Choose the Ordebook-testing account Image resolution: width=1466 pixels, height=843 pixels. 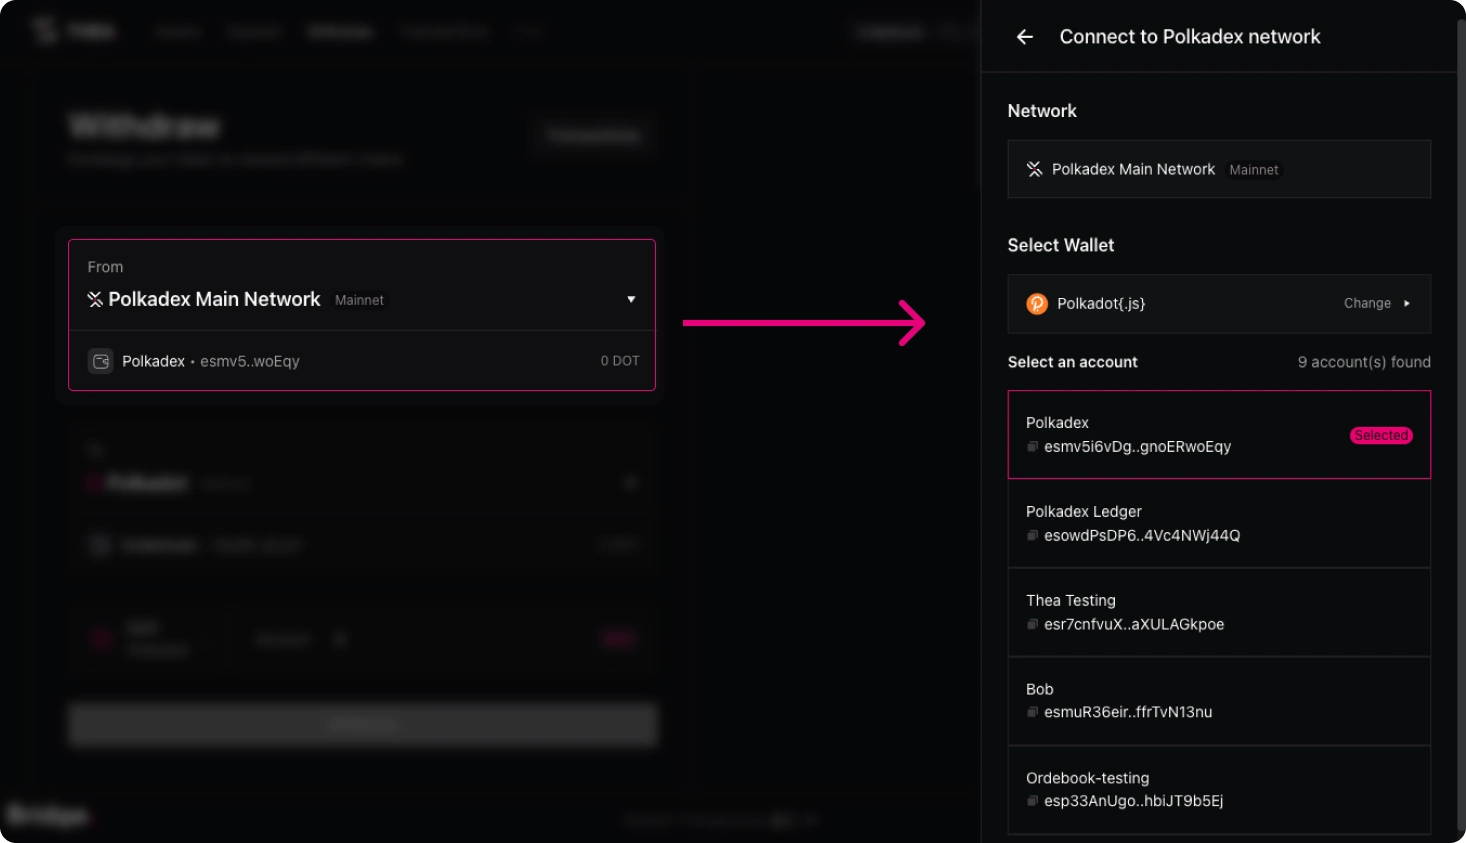click(1218, 789)
